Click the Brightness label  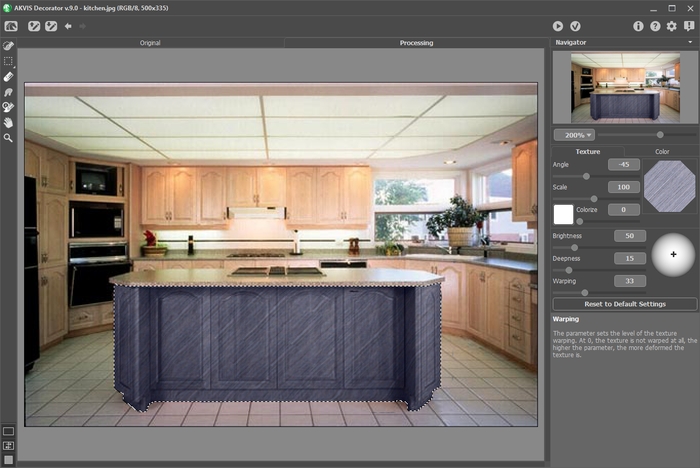coord(567,236)
